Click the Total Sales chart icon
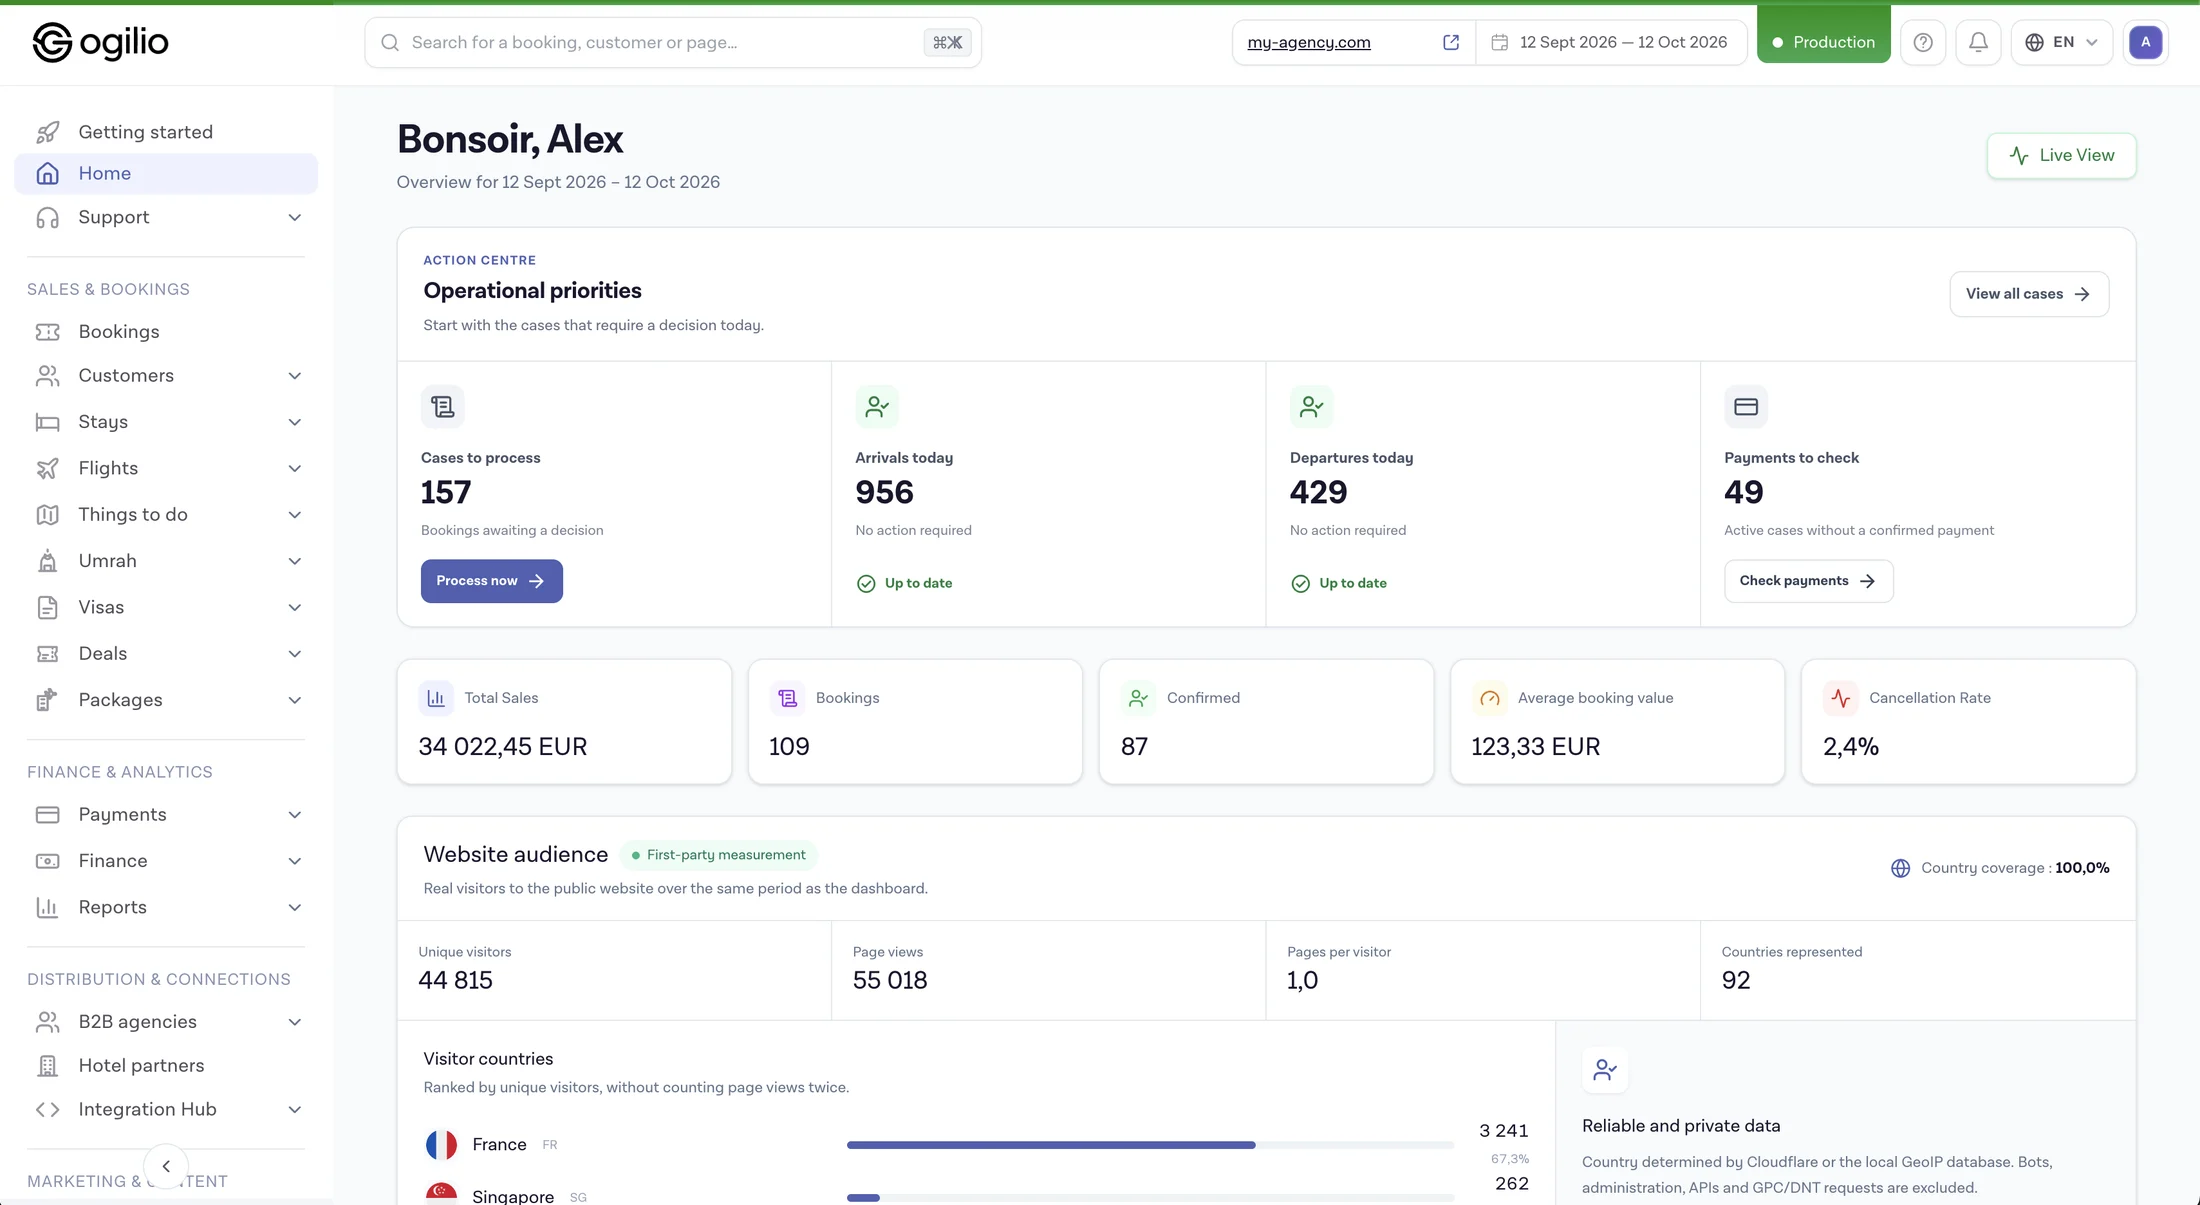Viewport: 2200px width, 1205px height. point(436,698)
